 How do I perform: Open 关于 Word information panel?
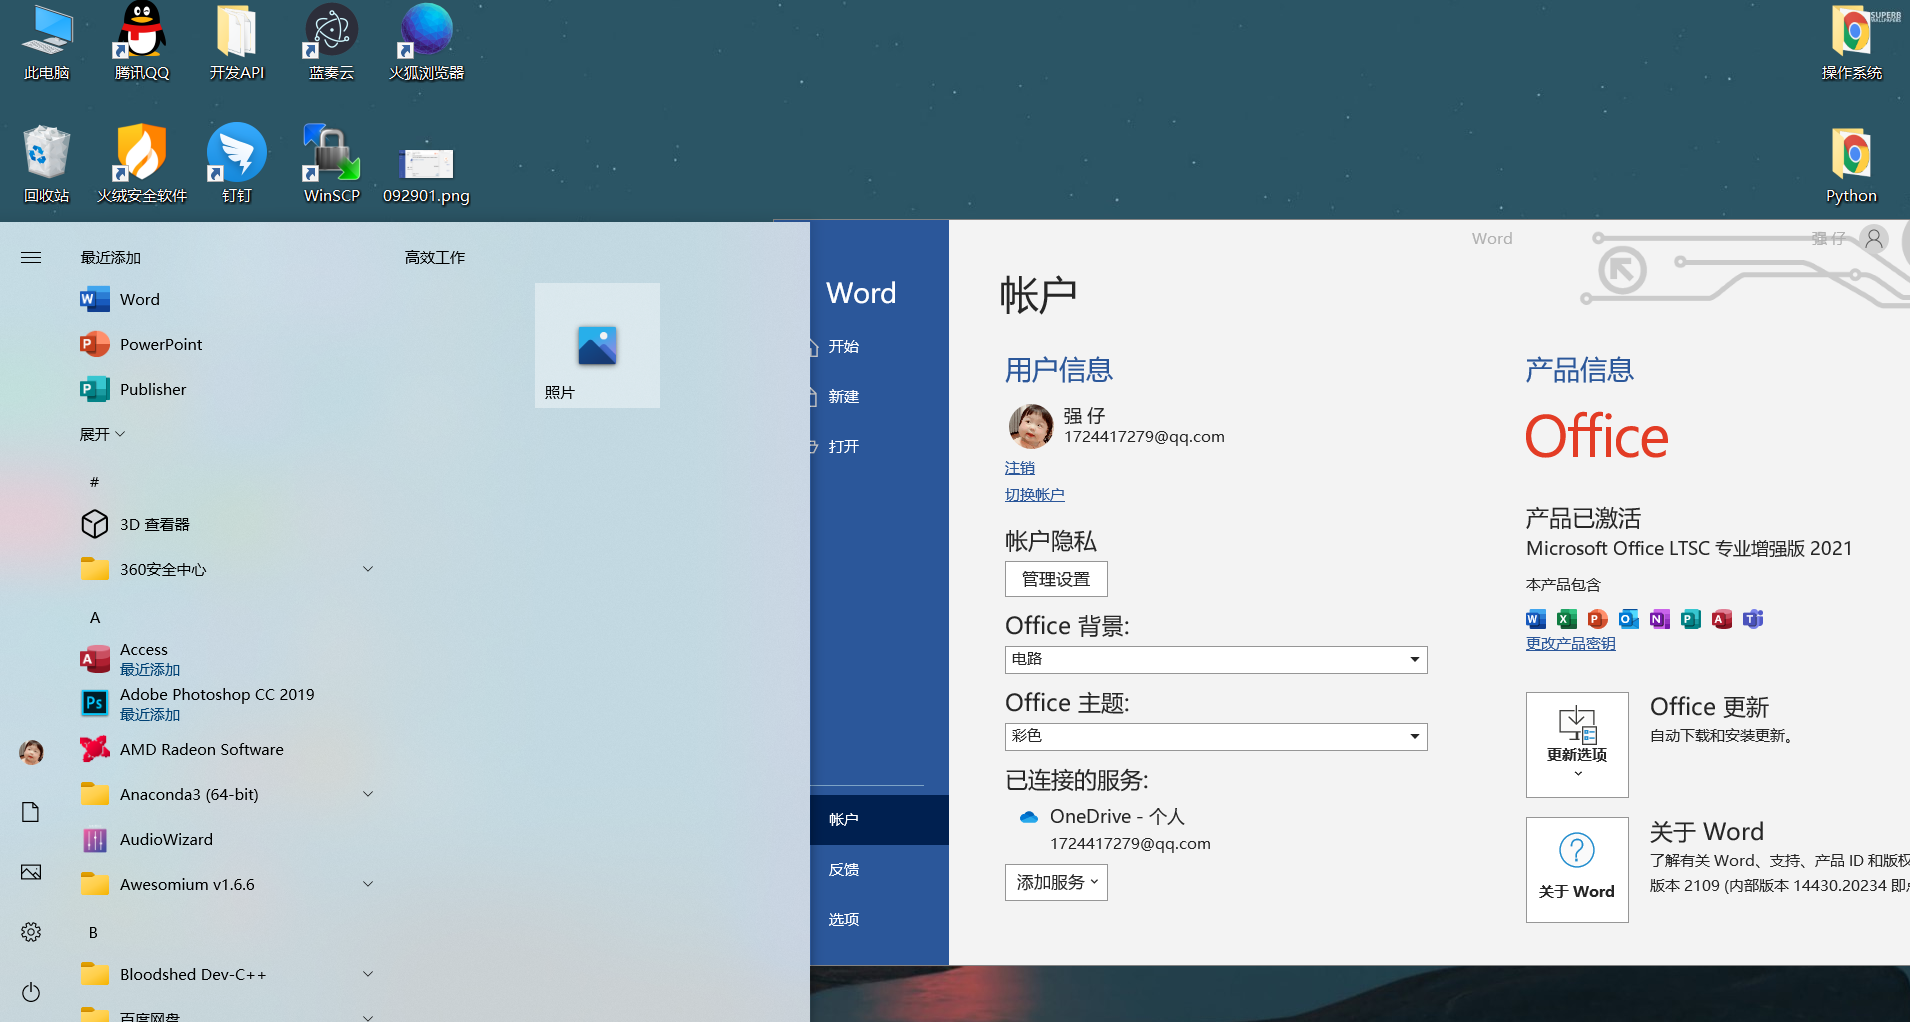[x=1577, y=869]
